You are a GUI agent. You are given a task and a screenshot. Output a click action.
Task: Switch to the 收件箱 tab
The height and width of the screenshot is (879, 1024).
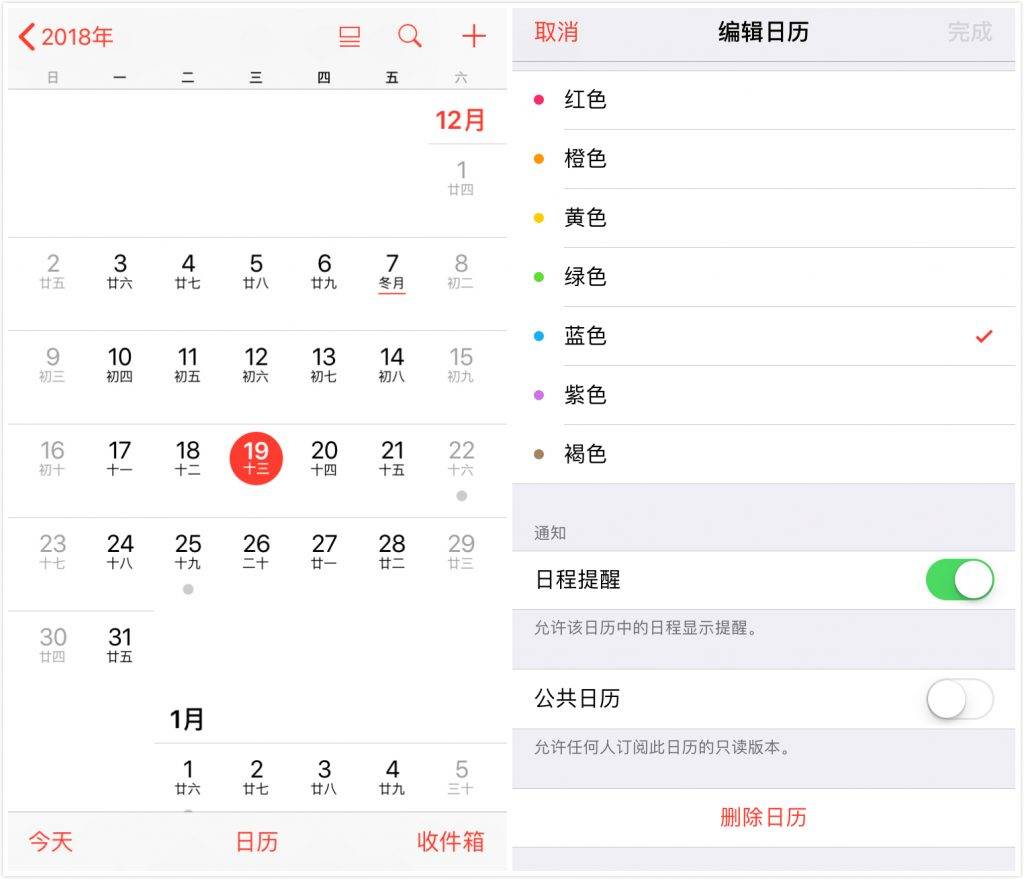point(450,843)
